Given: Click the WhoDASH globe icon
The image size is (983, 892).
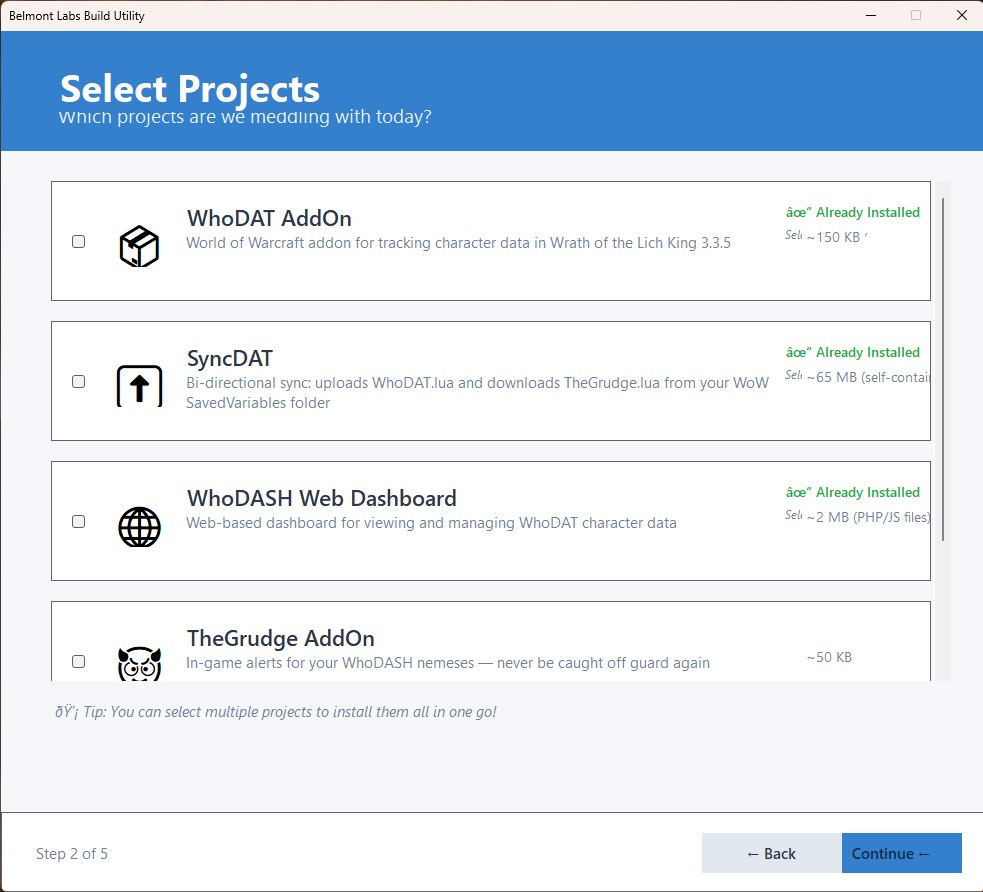Looking at the screenshot, I should point(139,526).
